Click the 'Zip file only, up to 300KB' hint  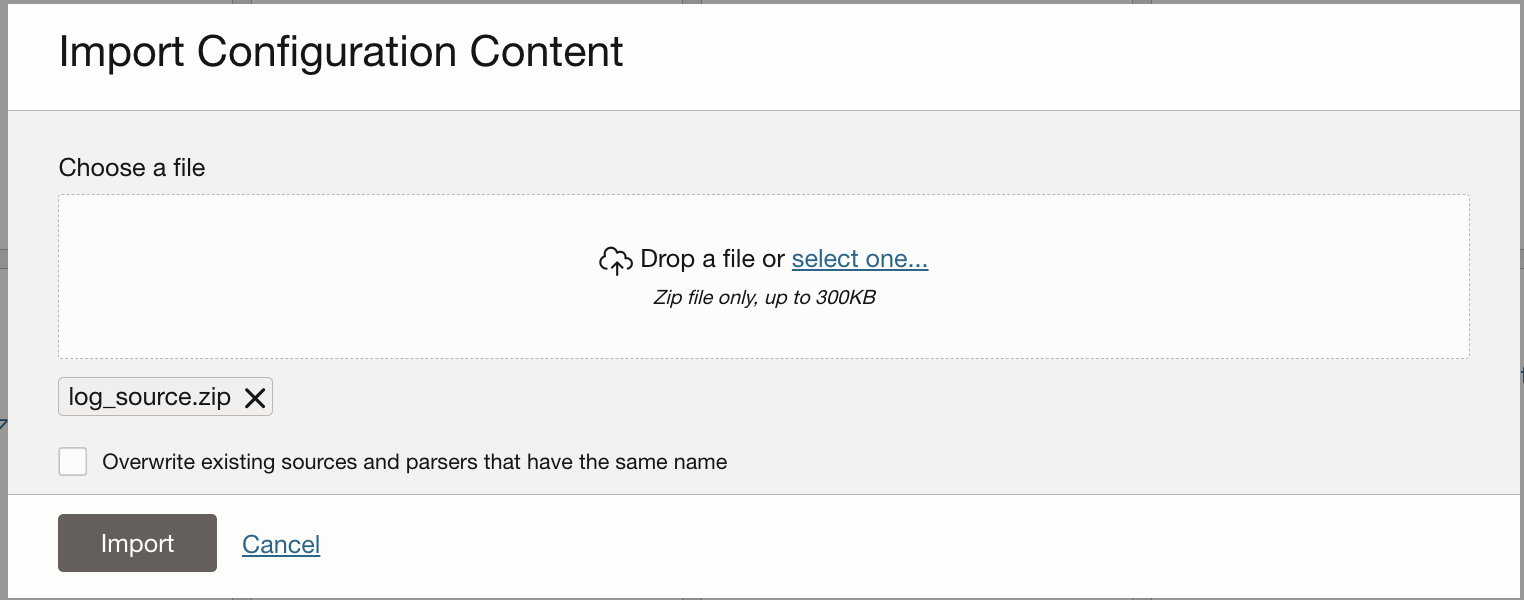click(764, 297)
